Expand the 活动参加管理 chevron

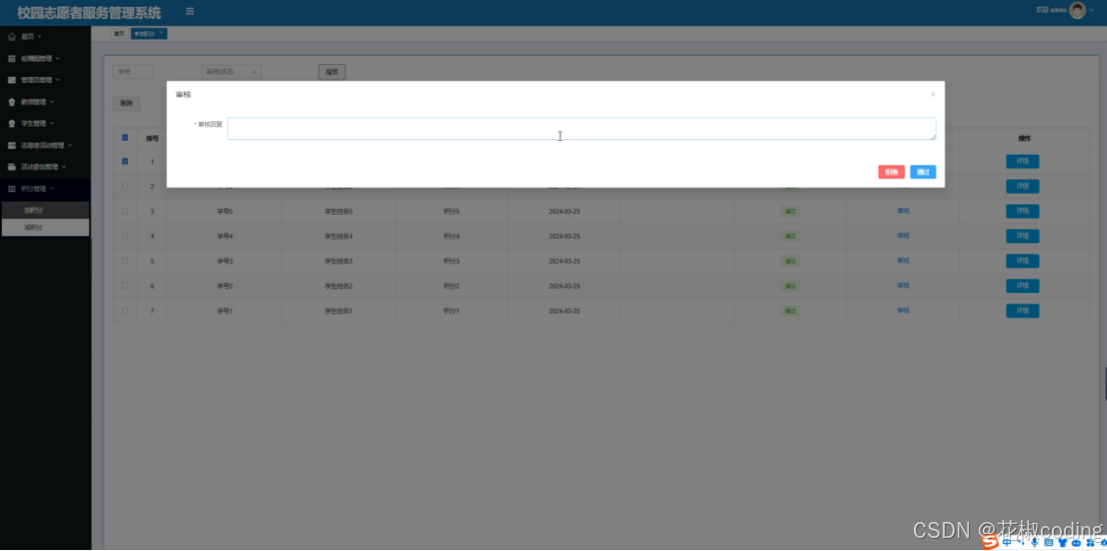click(x=64, y=167)
